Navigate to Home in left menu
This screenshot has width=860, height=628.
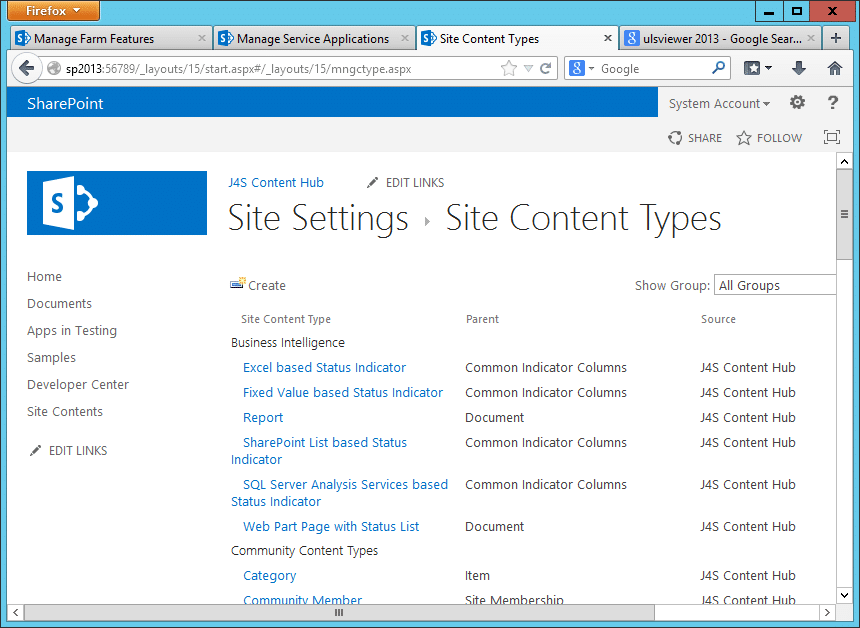coord(44,276)
